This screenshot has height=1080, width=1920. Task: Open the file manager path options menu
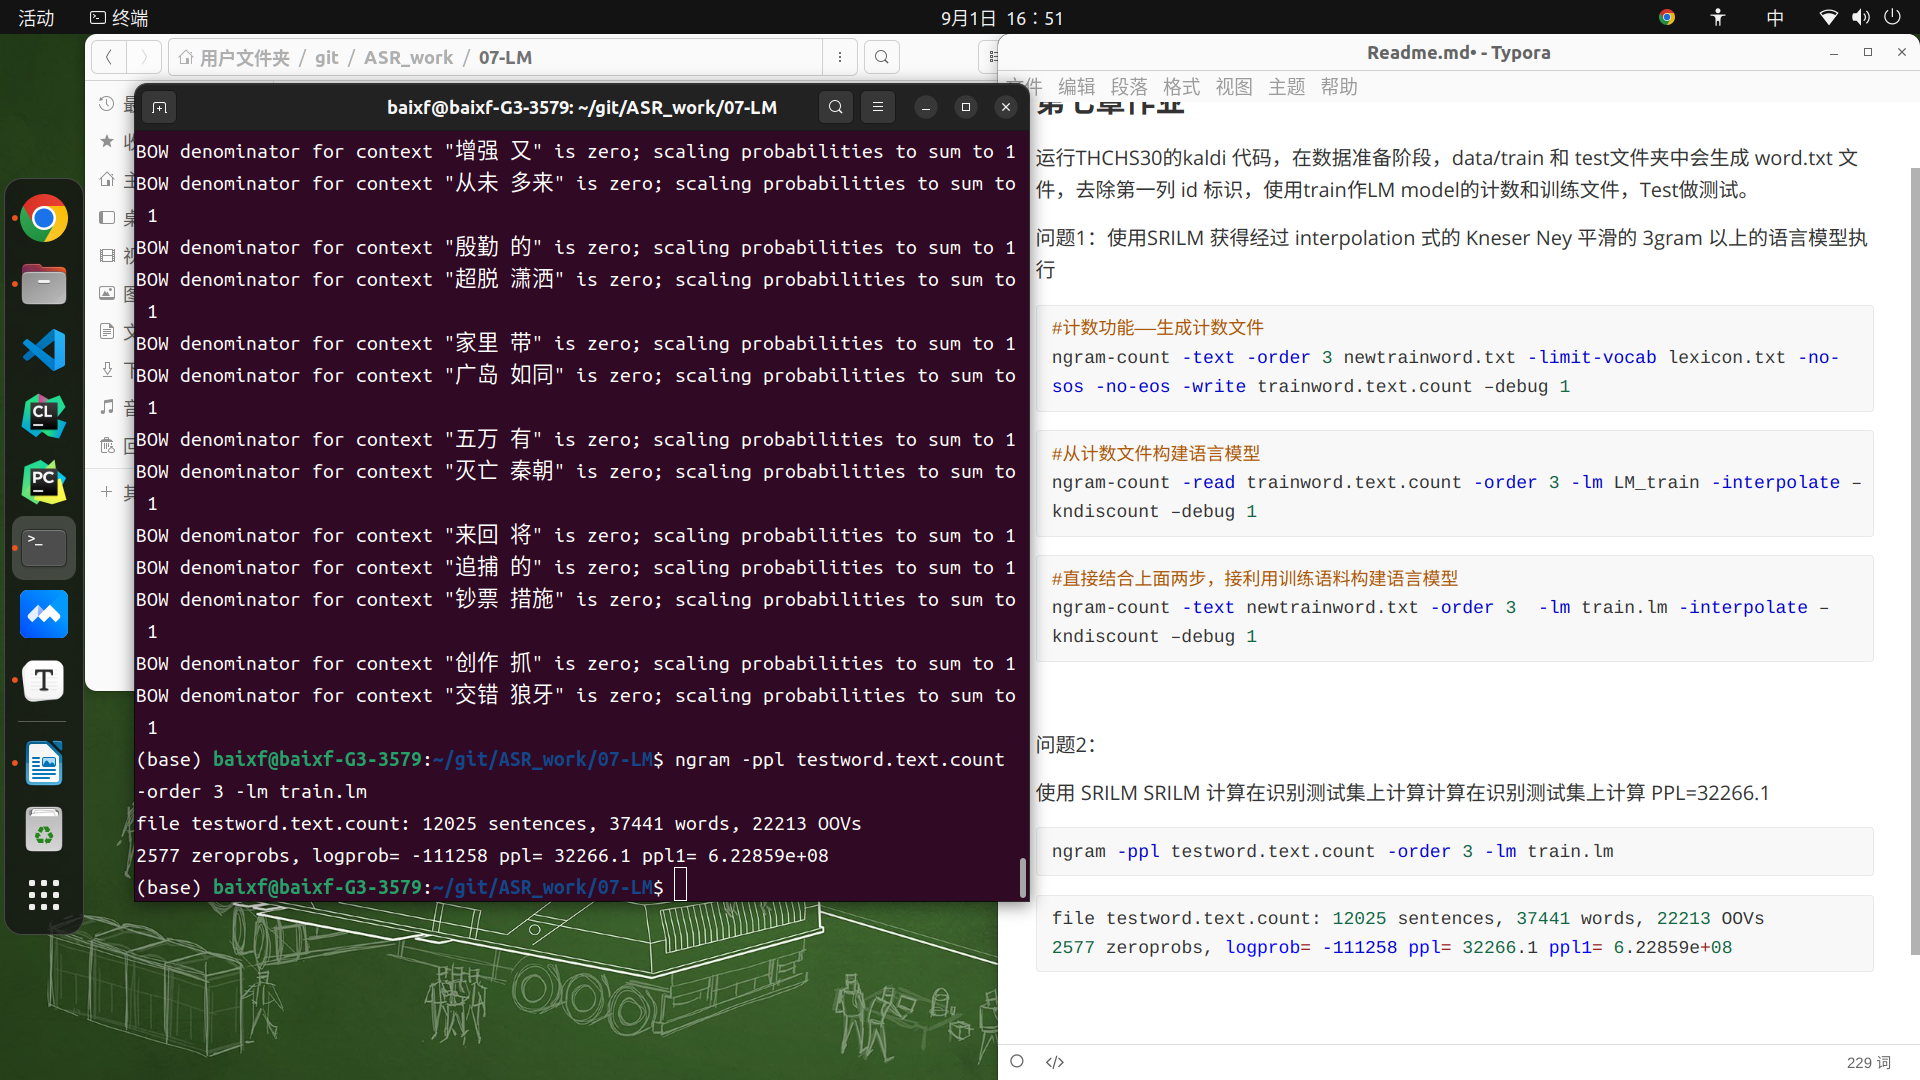(x=840, y=57)
